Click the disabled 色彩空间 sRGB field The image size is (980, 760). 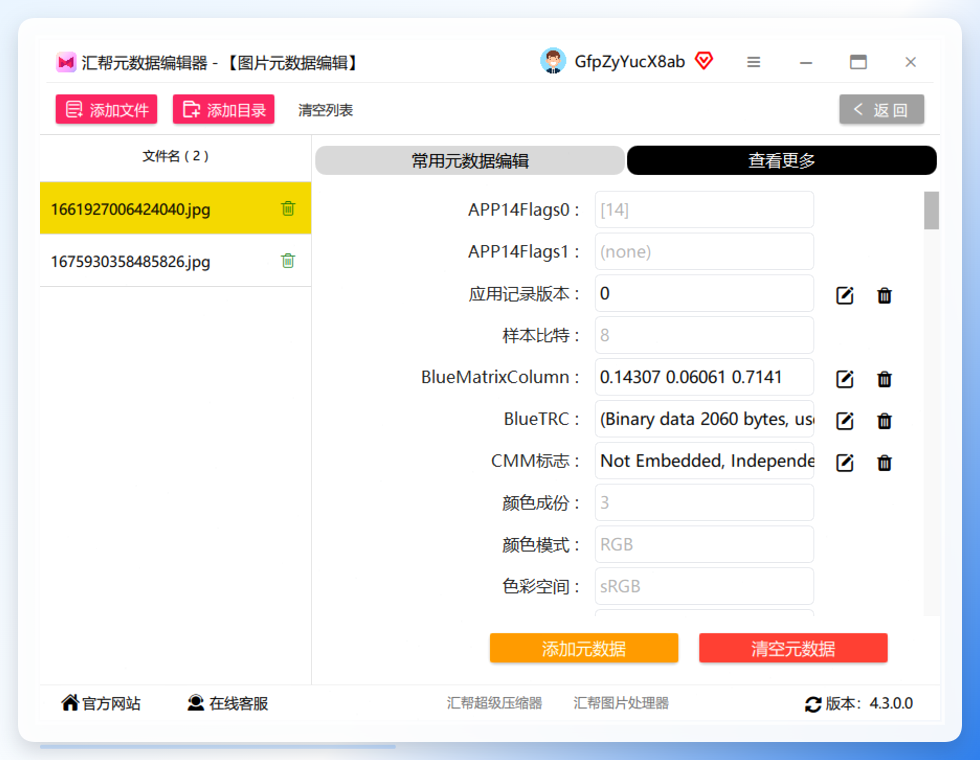[x=704, y=586]
